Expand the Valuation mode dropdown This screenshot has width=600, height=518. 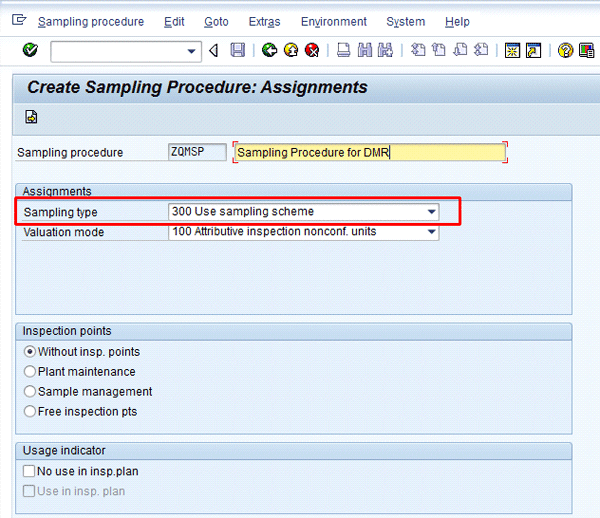point(431,232)
